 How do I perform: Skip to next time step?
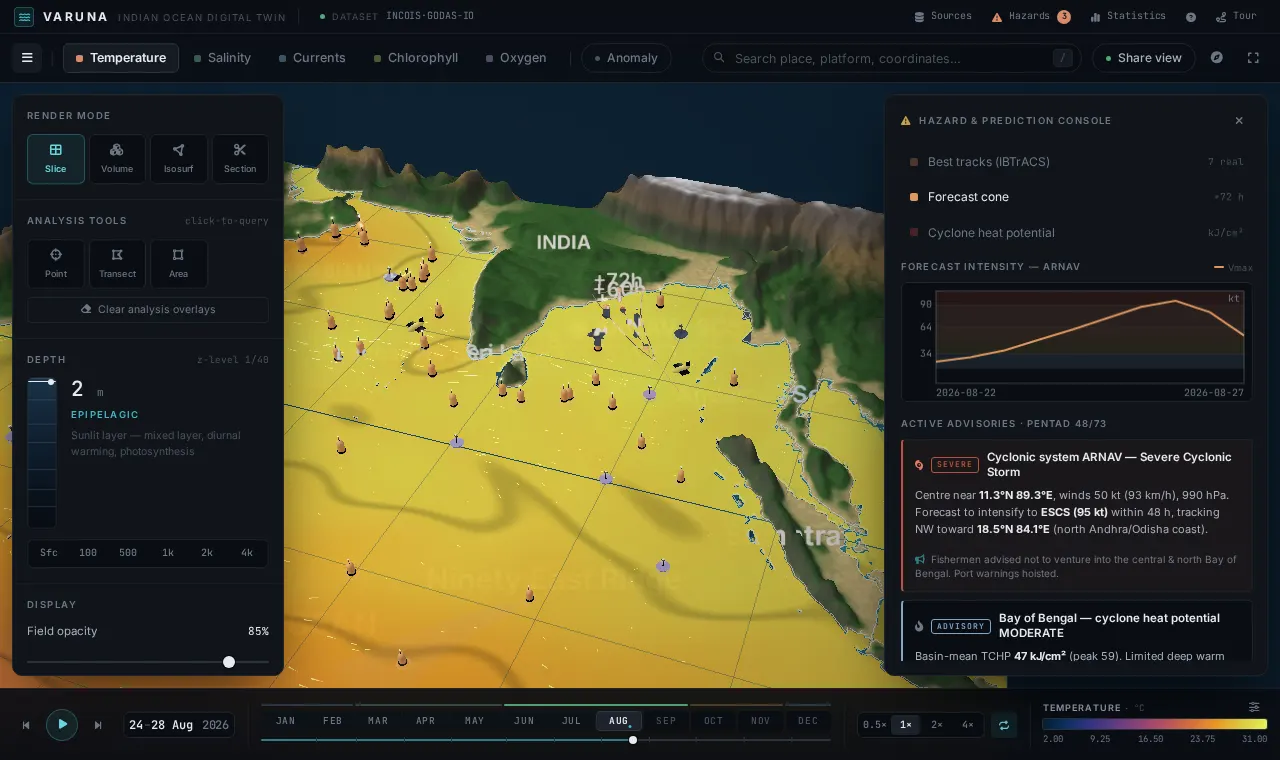coord(98,725)
